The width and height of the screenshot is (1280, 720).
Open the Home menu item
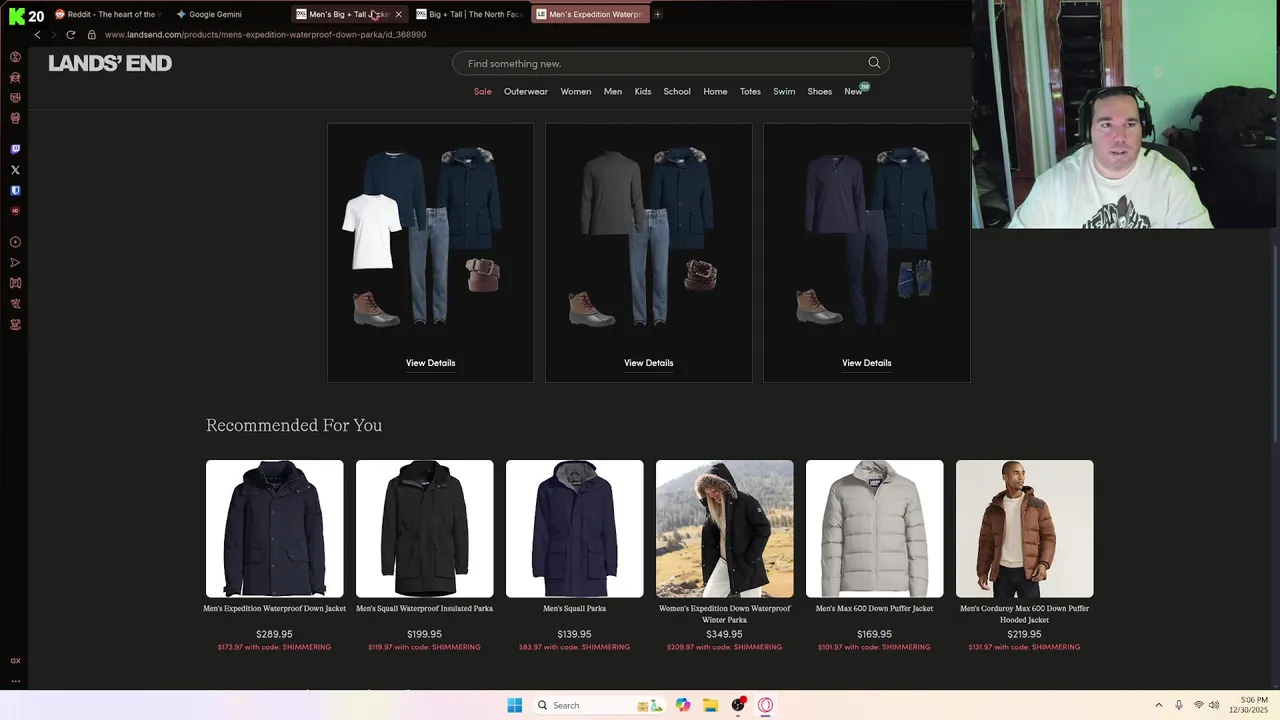click(715, 91)
